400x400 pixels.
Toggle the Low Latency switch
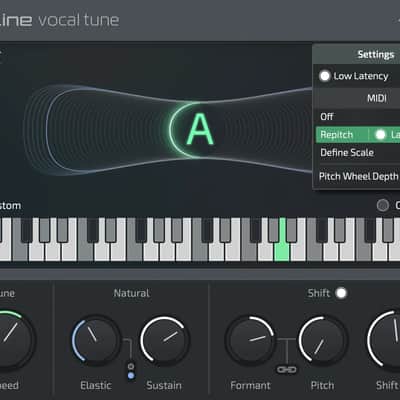click(x=325, y=76)
